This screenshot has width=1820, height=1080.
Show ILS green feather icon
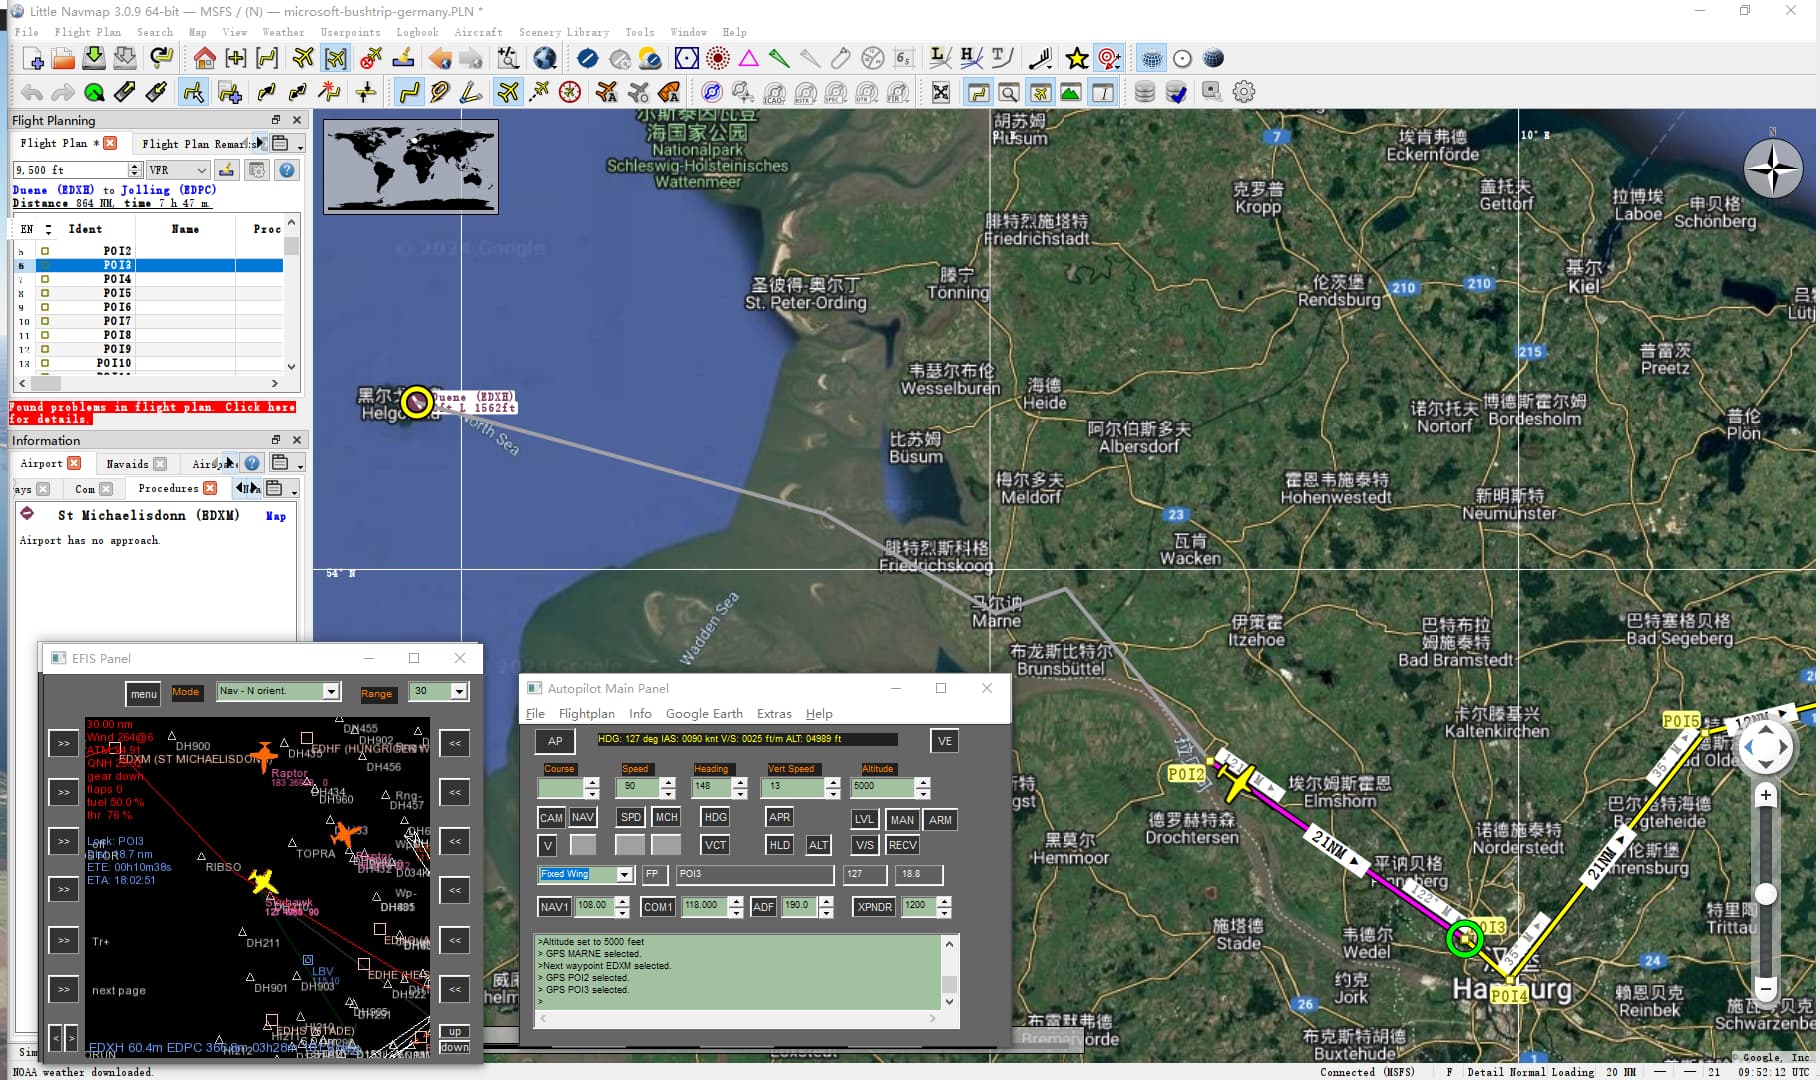point(779,59)
